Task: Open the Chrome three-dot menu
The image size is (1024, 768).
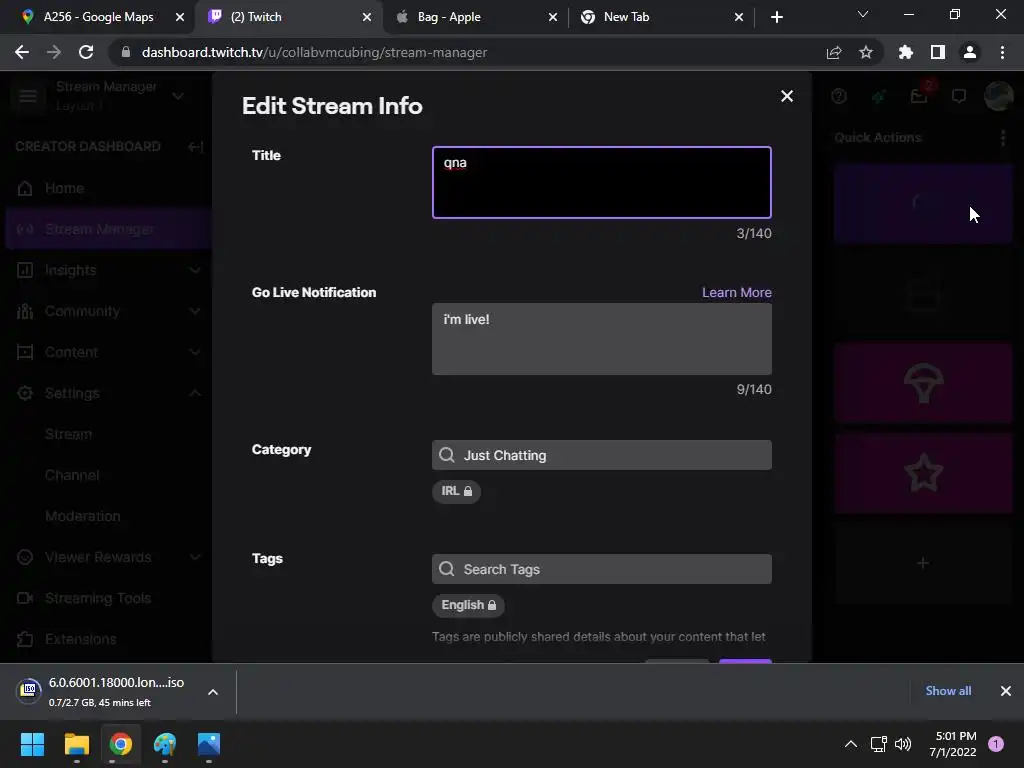Action: coord(1002,52)
